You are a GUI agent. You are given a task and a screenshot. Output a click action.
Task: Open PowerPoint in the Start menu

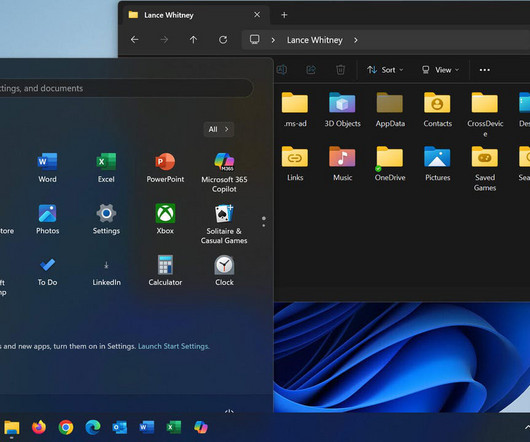pyautogui.click(x=165, y=168)
